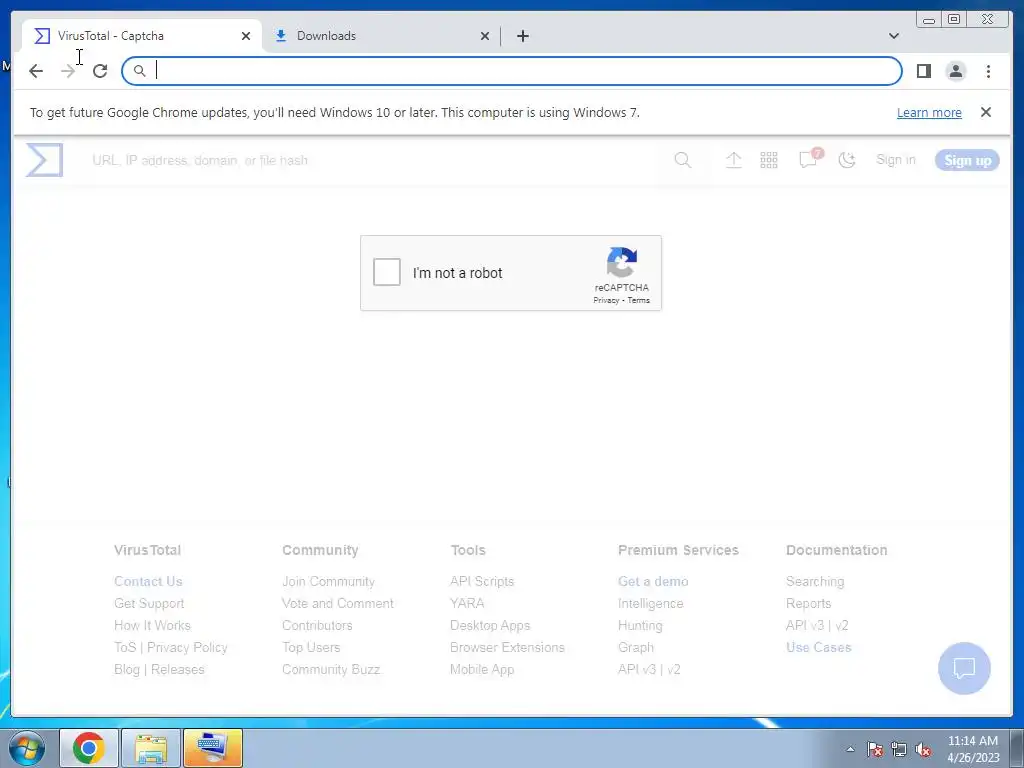
Task: Open a new tab with plus button
Action: (x=522, y=36)
